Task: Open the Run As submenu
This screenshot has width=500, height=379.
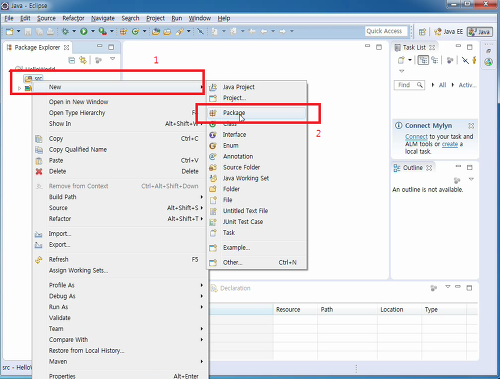Action: click(120, 307)
